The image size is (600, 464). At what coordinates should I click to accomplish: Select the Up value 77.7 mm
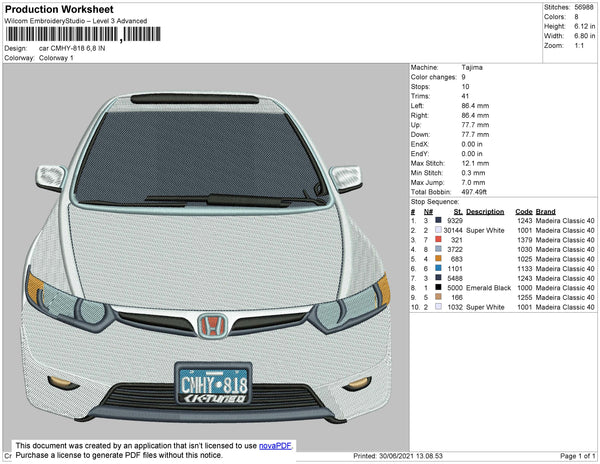[x=475, y=125]
